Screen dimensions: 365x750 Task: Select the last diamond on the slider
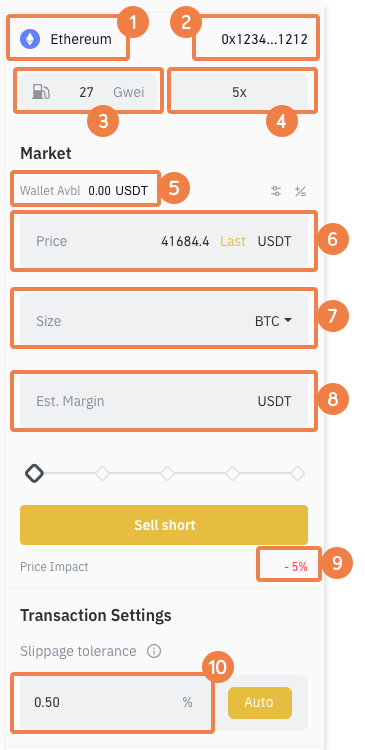[298, 474]
